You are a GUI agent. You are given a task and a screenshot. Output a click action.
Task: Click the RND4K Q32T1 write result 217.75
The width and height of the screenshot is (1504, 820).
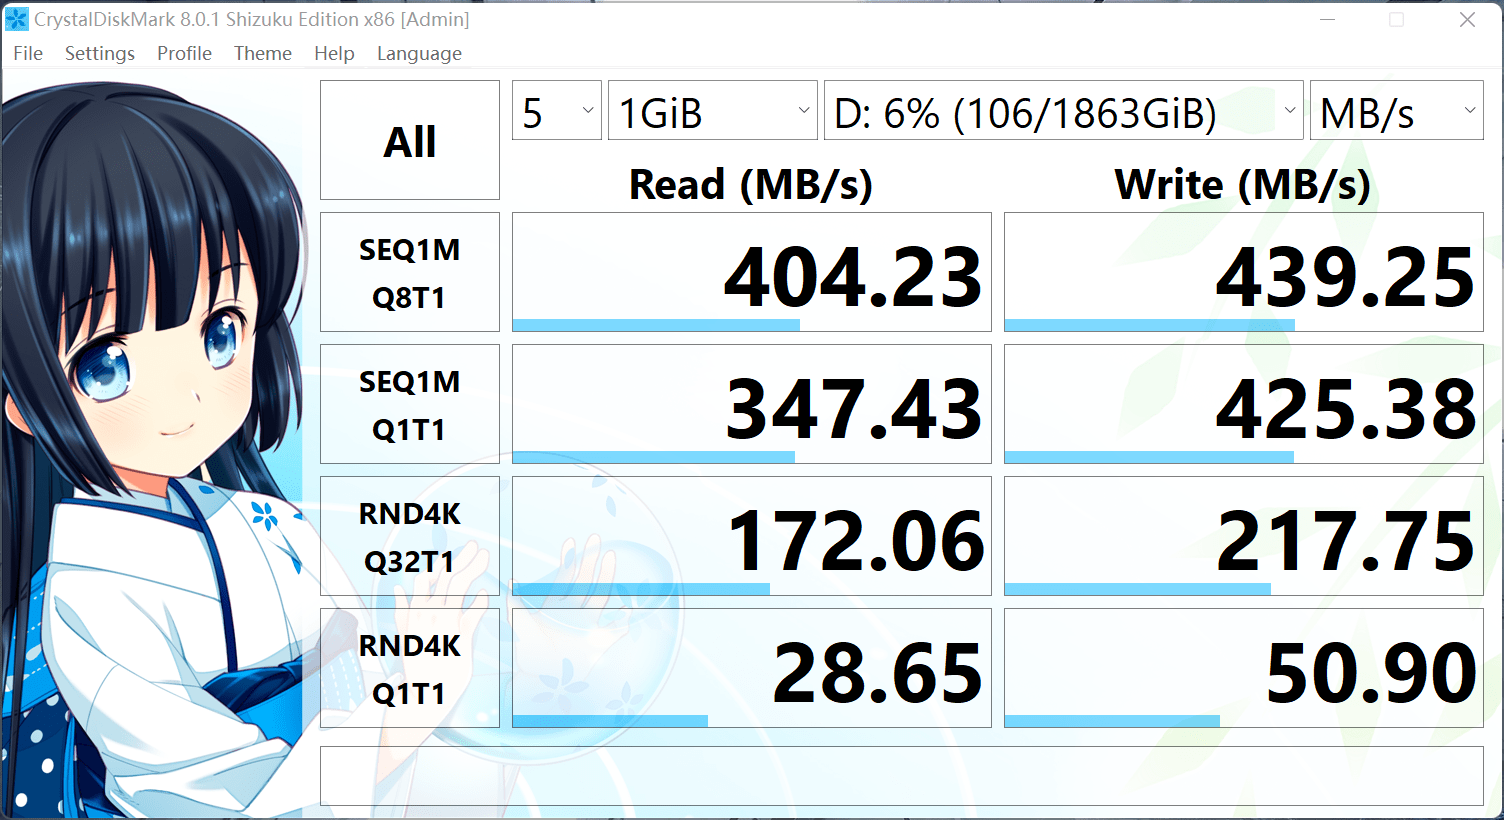tap(1244, 536)
